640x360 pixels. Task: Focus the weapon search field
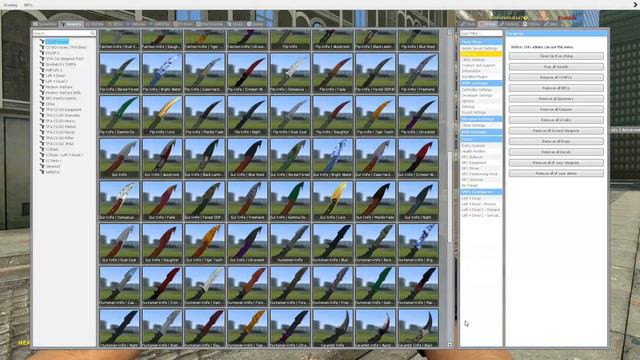tap(64, 33)
